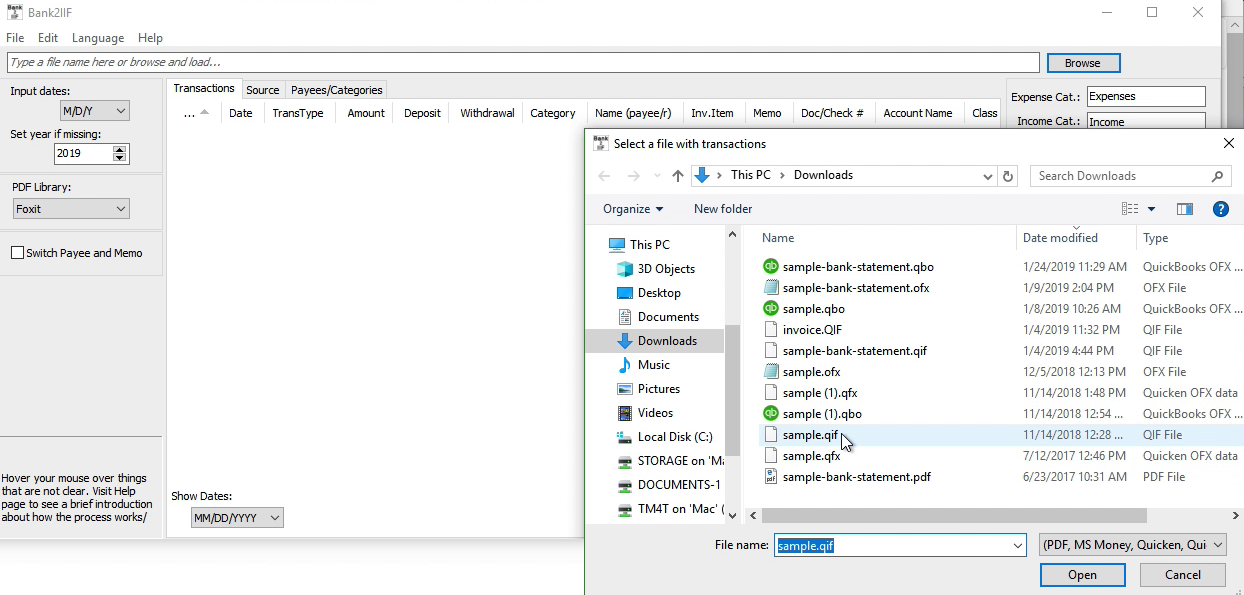Refresh the Downloads folder listing
Viewport: 1244px width, 595px height.
pyautogui.click(x=1008, y=176)
